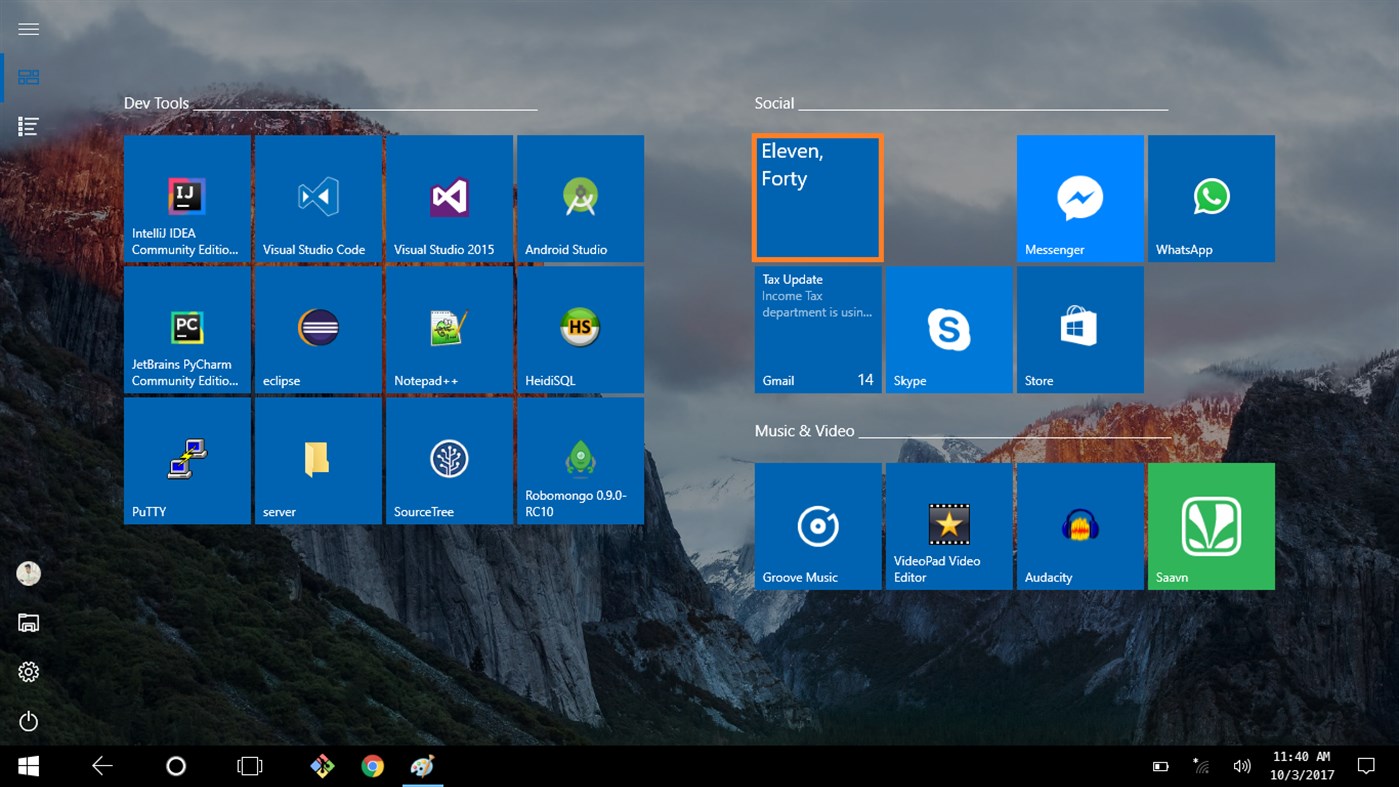Switch to the All apps list view

28,126
